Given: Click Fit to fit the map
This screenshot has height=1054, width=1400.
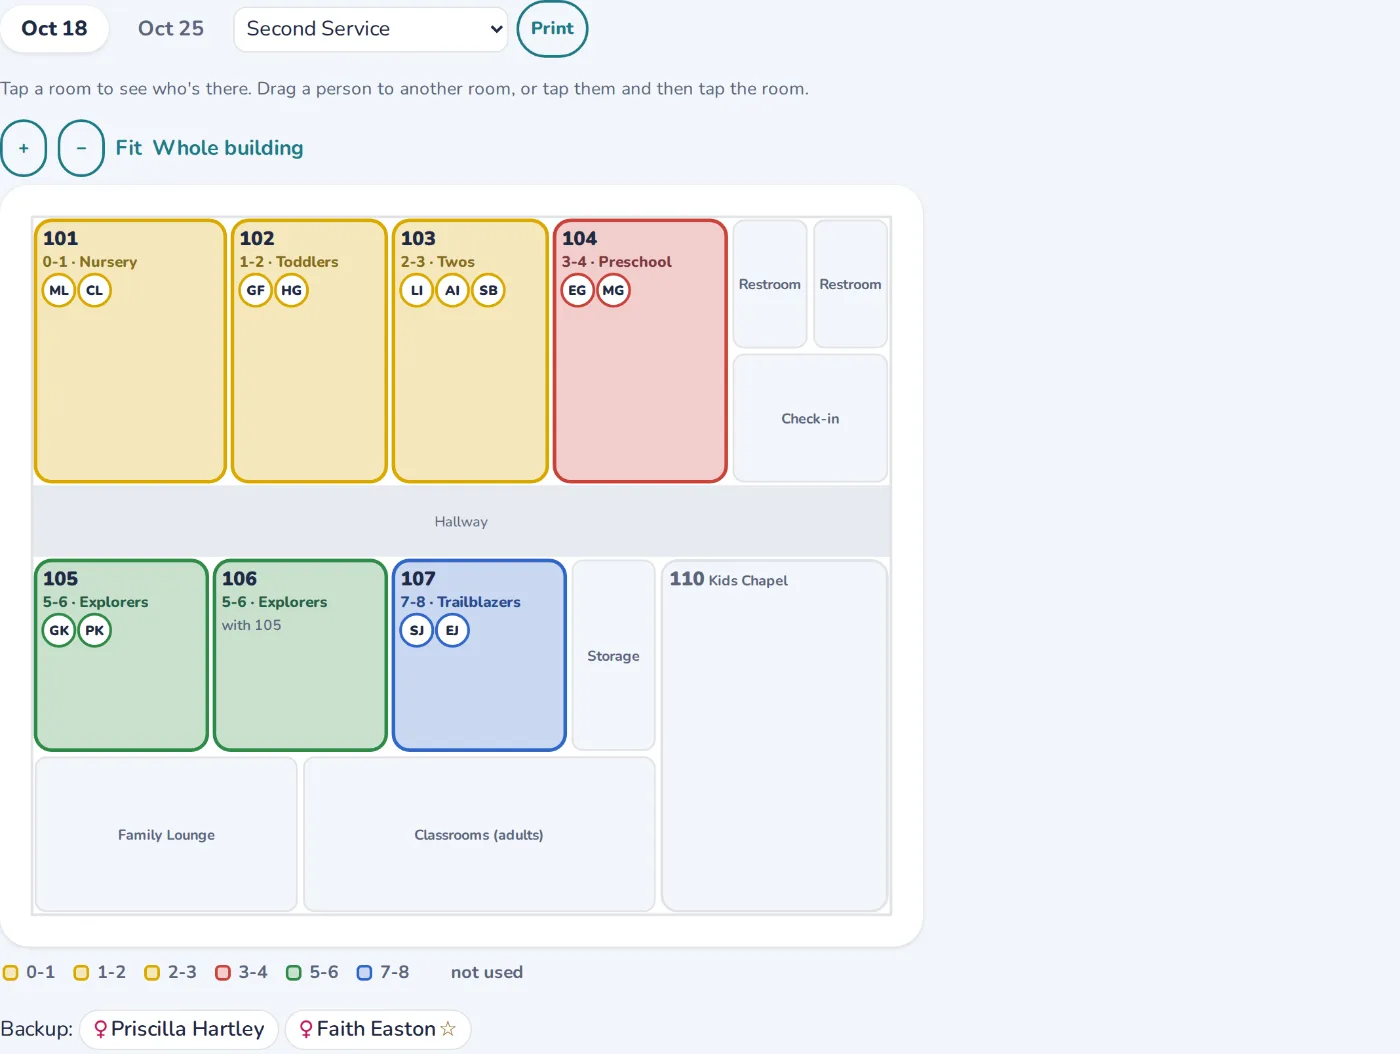Looking at the screenshot, I should 129,148.
